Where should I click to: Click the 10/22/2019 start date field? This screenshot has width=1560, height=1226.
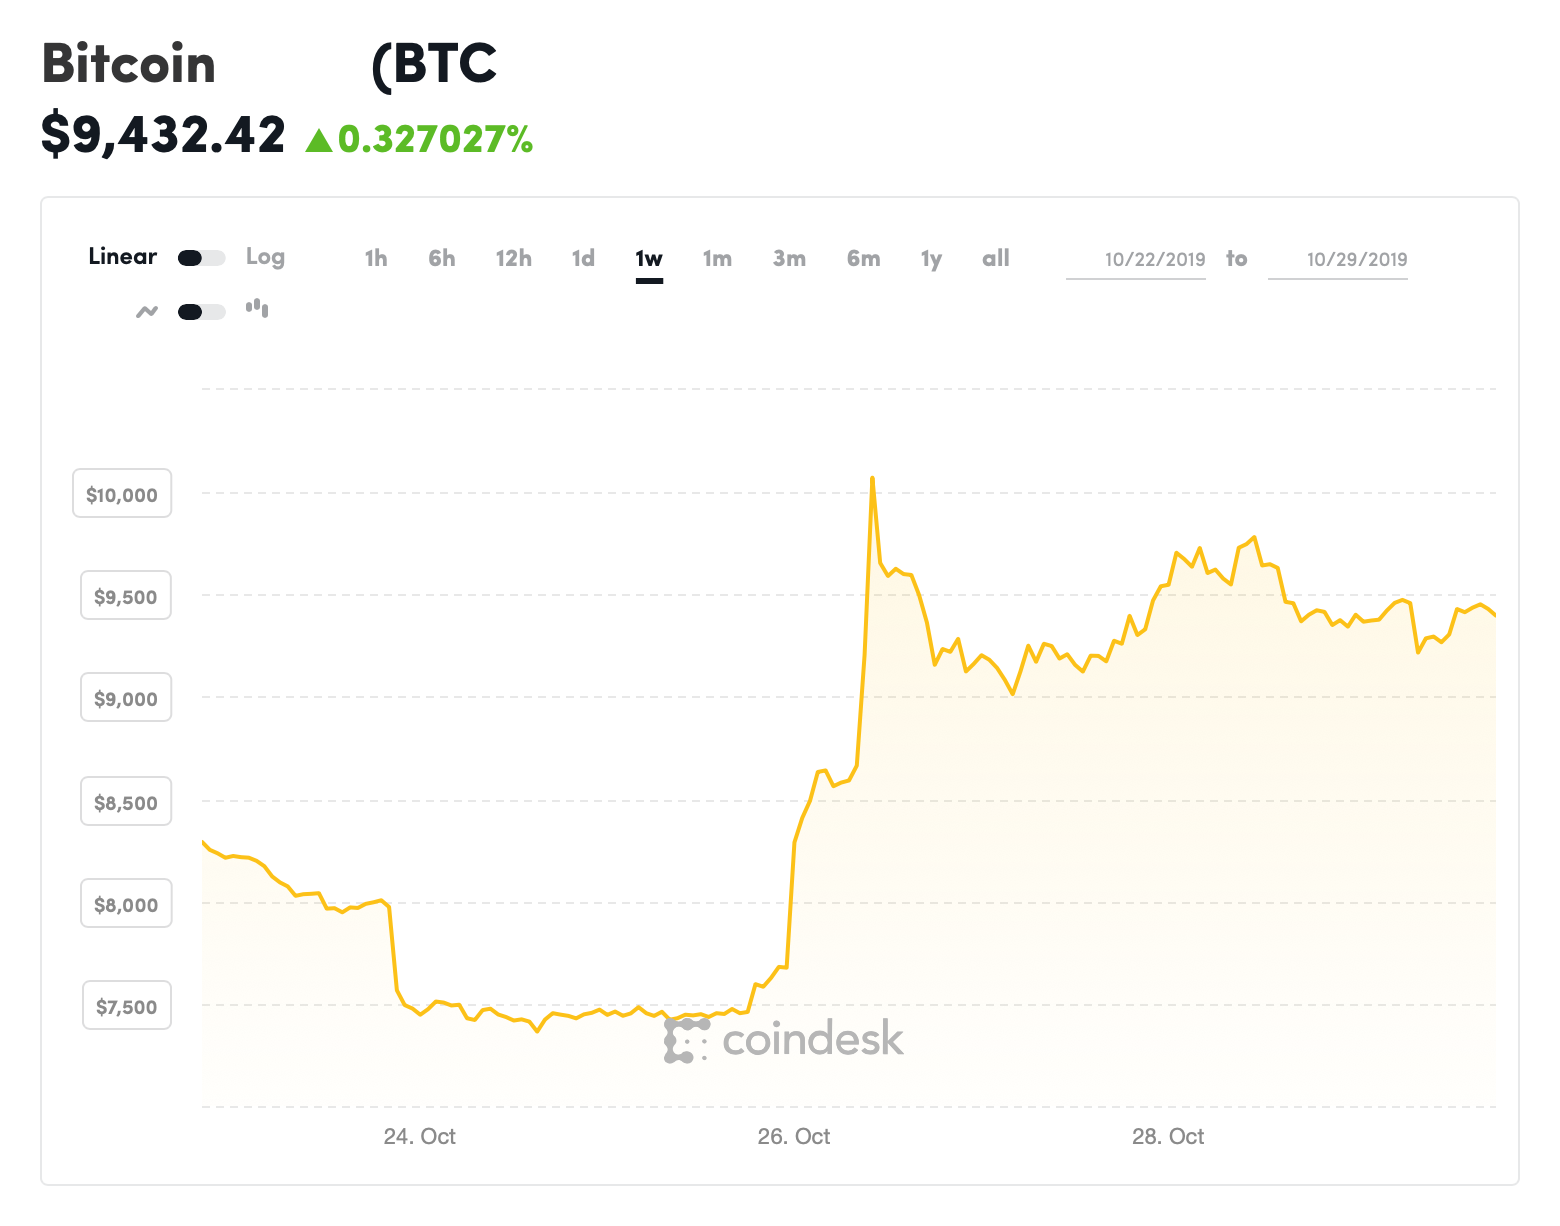[x=1137, y=259]
